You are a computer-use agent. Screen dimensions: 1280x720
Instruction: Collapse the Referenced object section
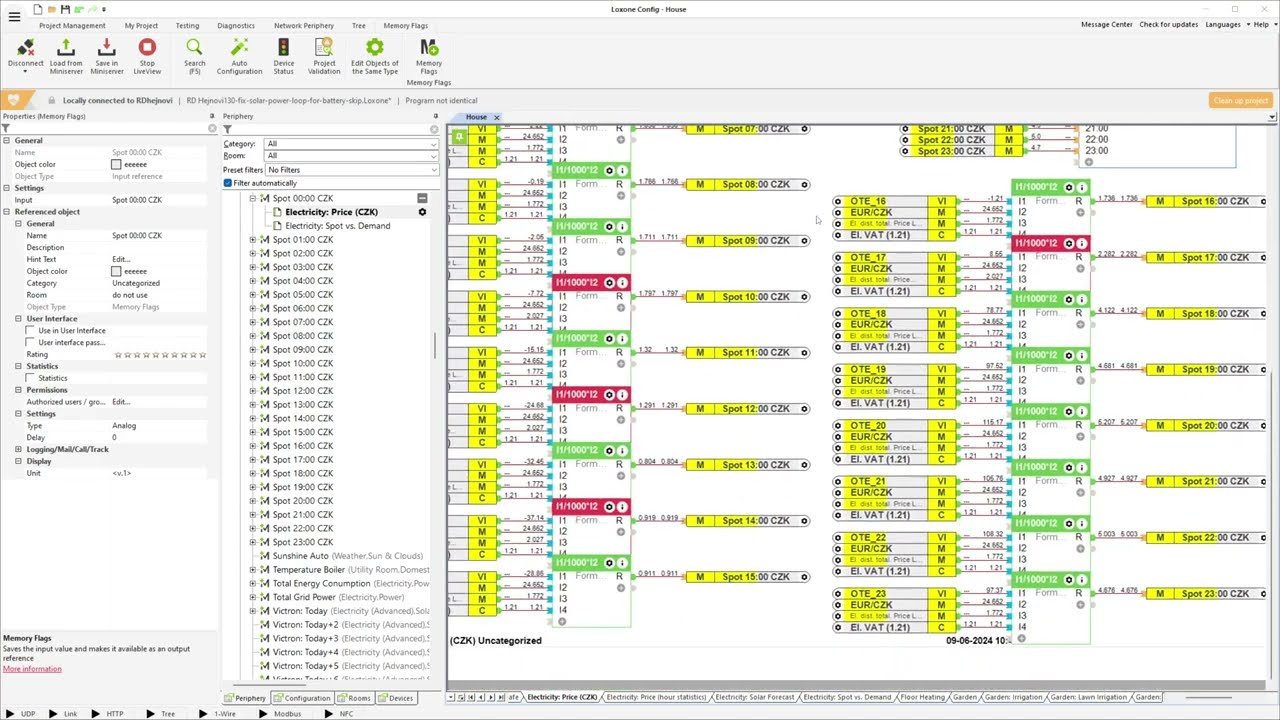click(x=6, y=212)
